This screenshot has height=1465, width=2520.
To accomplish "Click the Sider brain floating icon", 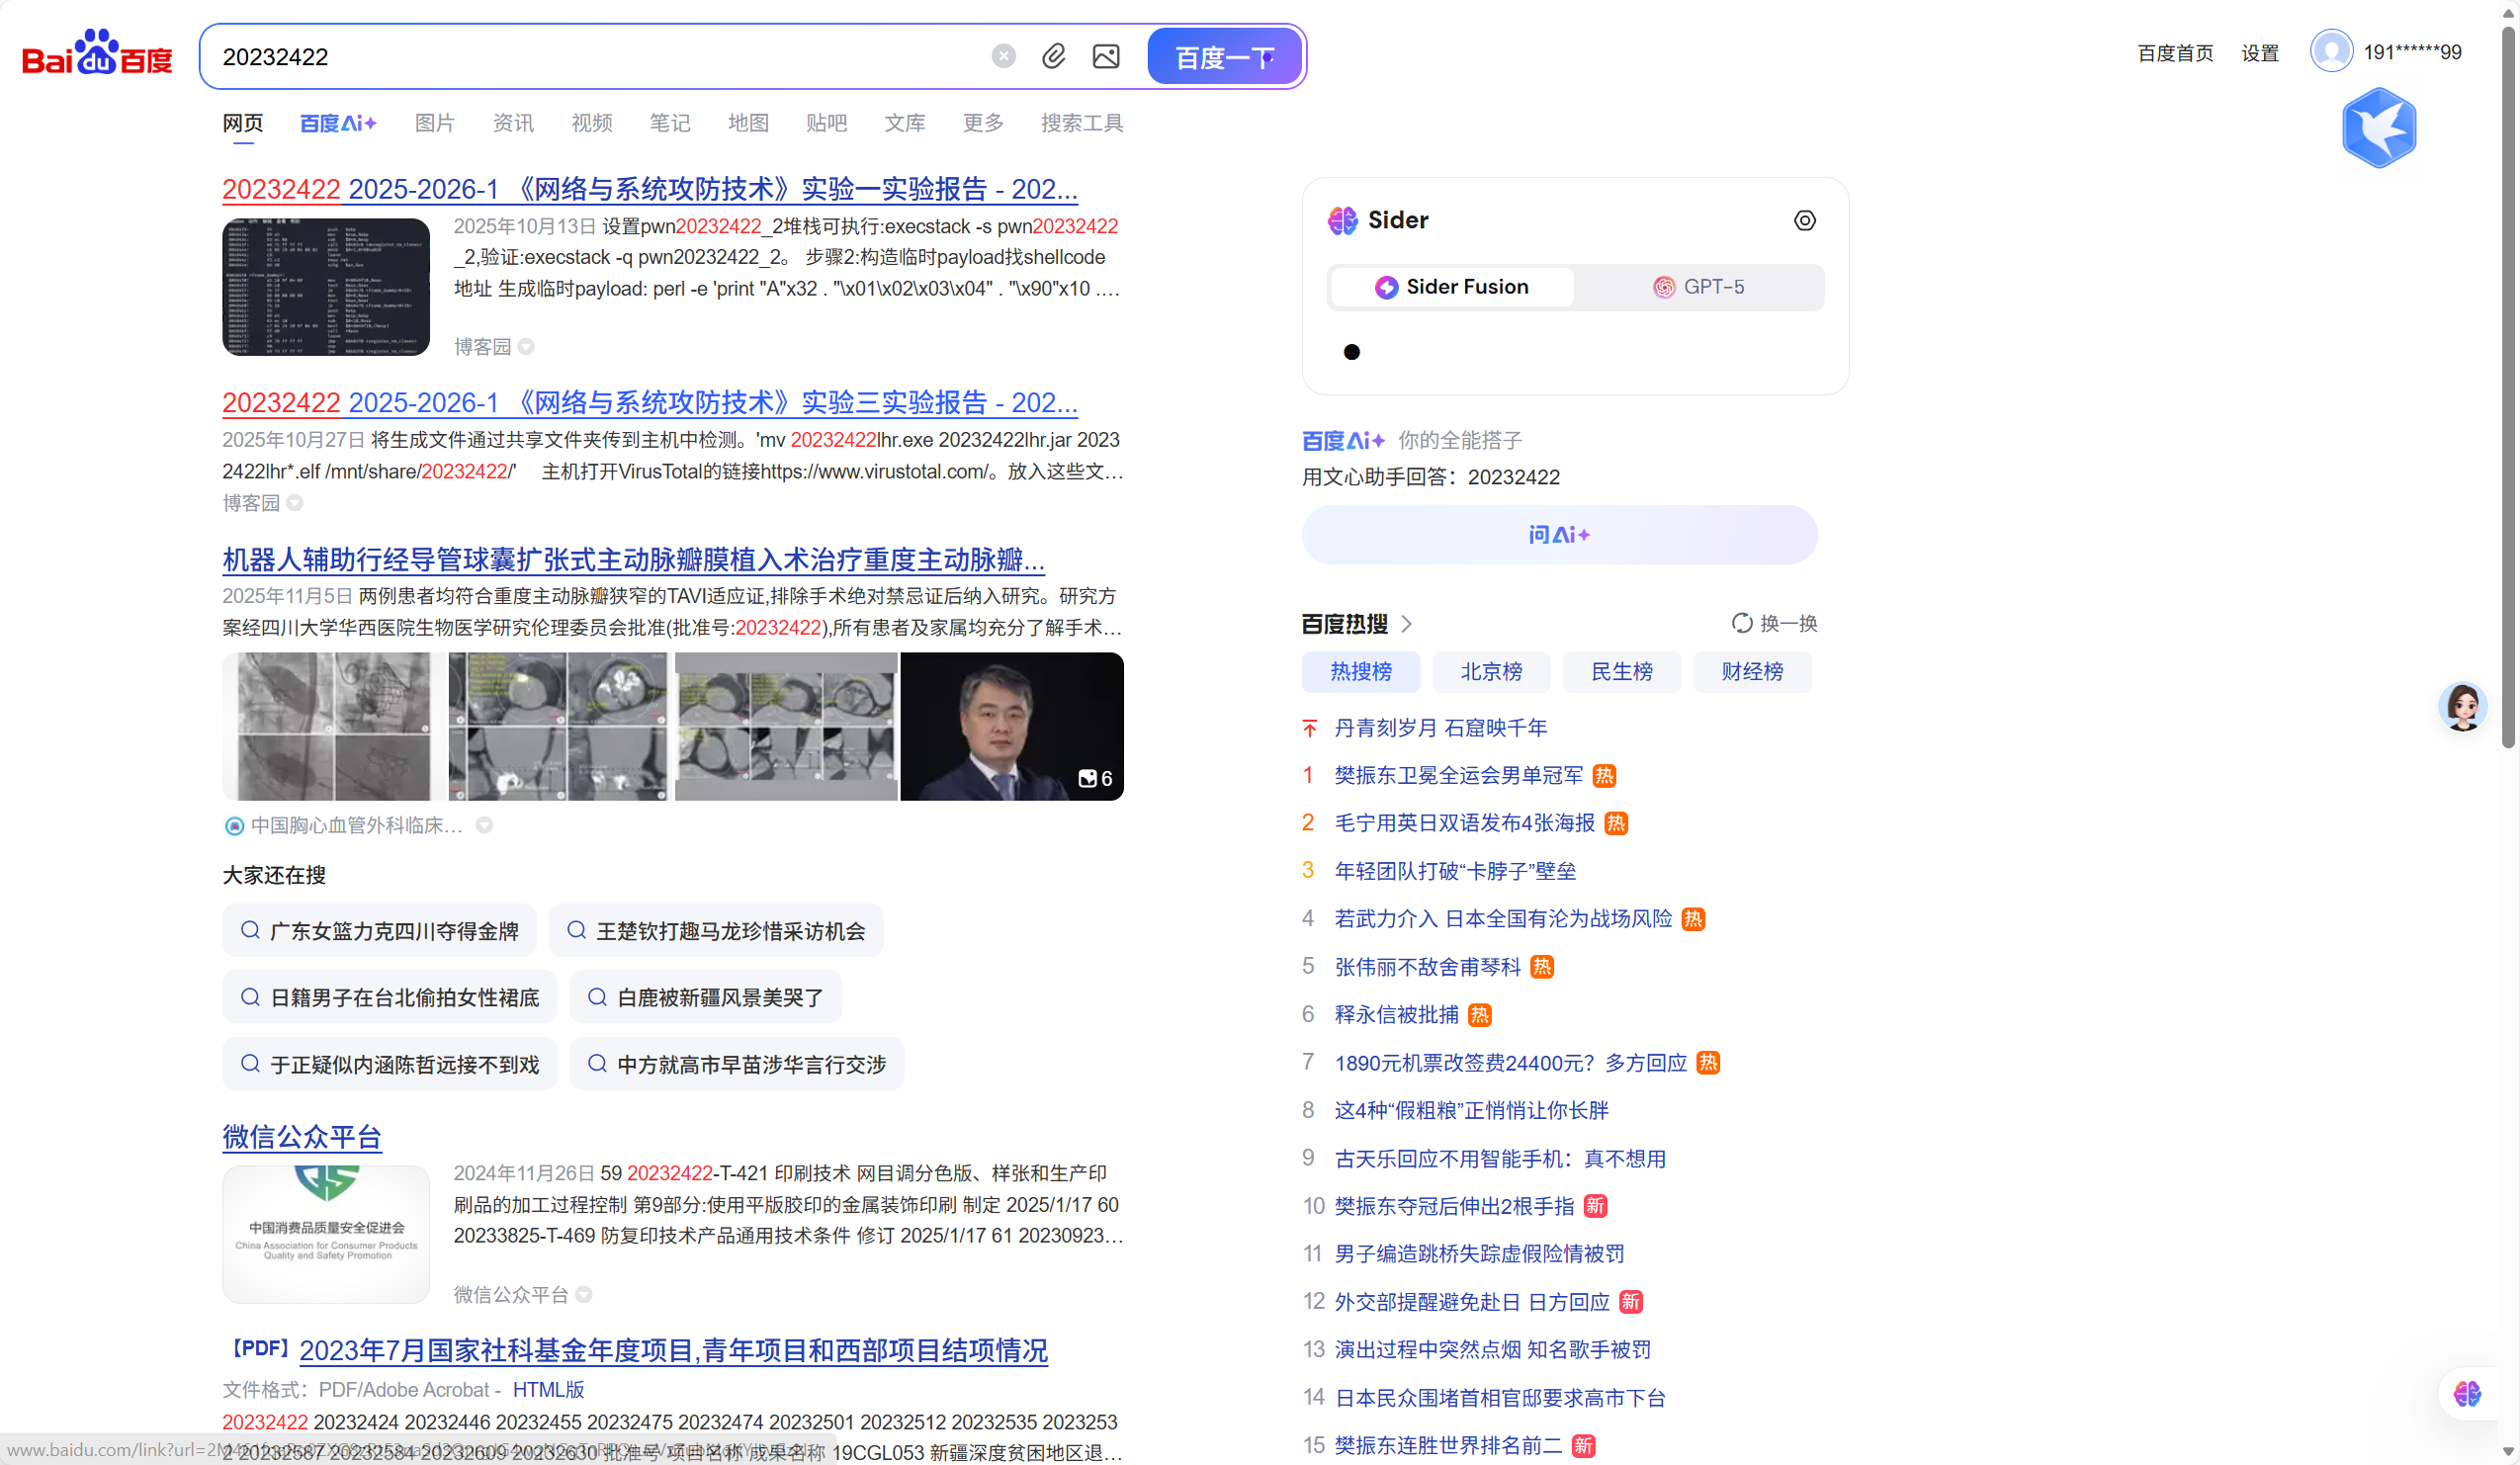I will click(2466, 1393).
